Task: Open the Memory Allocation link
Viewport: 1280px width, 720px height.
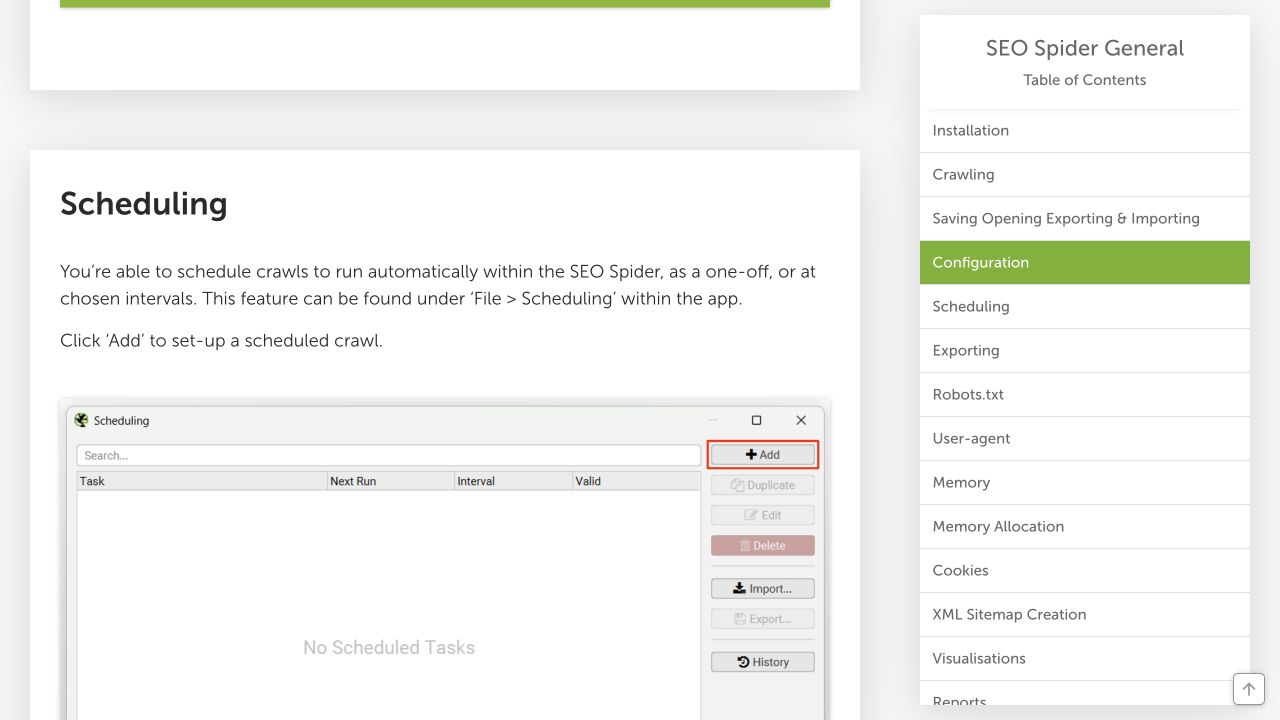Action: click(1085, 527)
